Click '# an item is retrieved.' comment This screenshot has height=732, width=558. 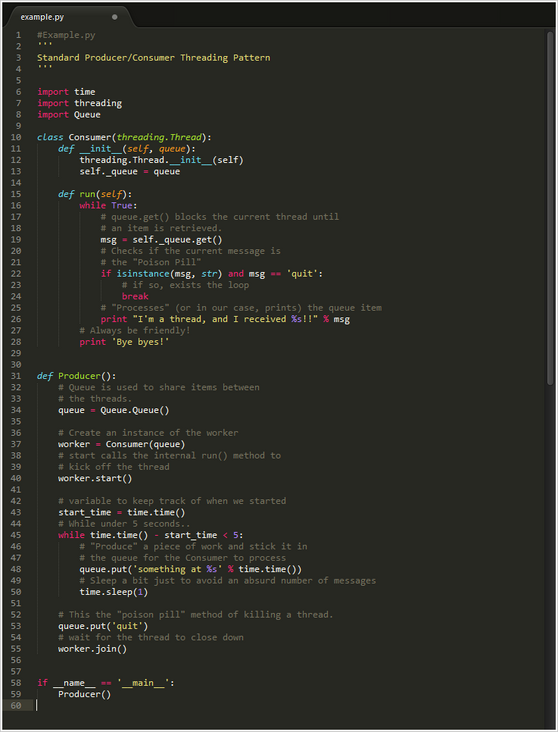click(162, 228)
